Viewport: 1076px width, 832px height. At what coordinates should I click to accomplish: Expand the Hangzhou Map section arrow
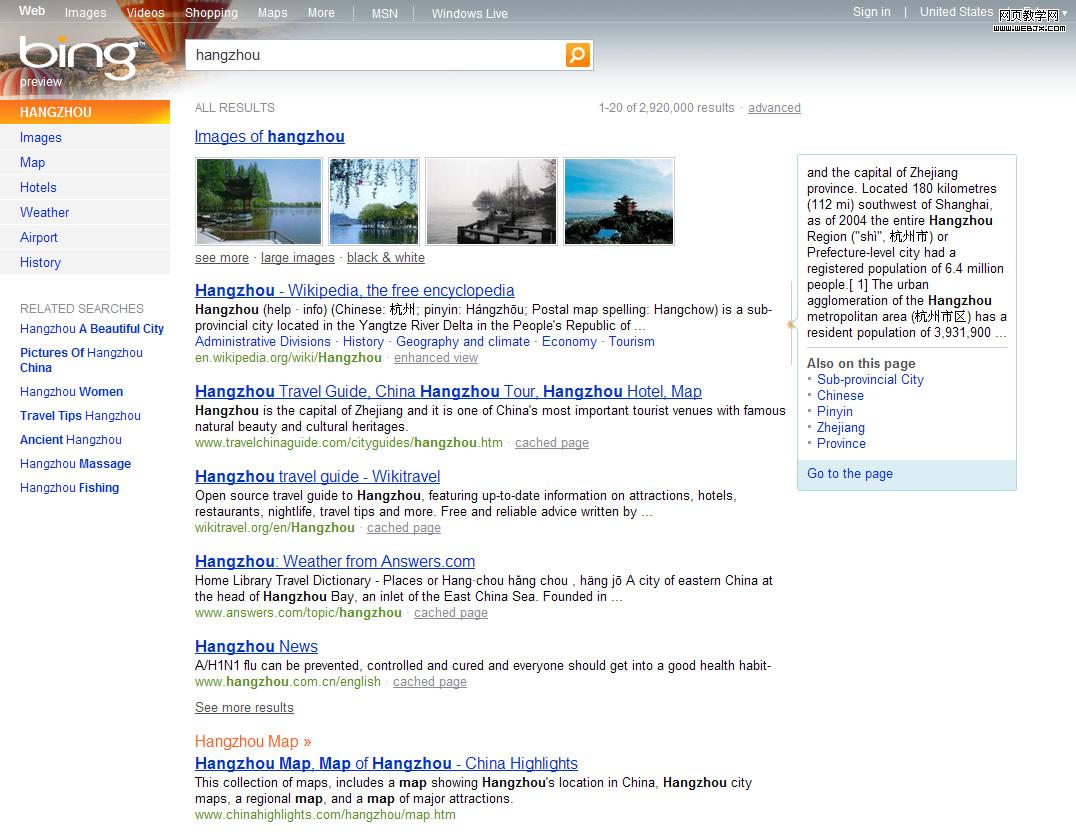(307, 741)
